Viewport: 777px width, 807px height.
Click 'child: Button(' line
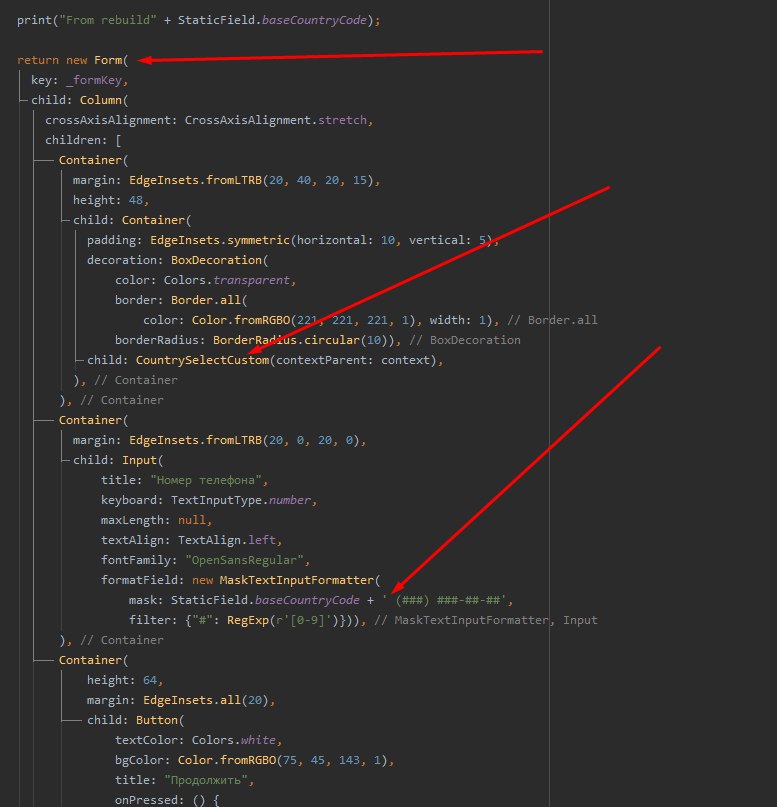(x=135, y=721)
